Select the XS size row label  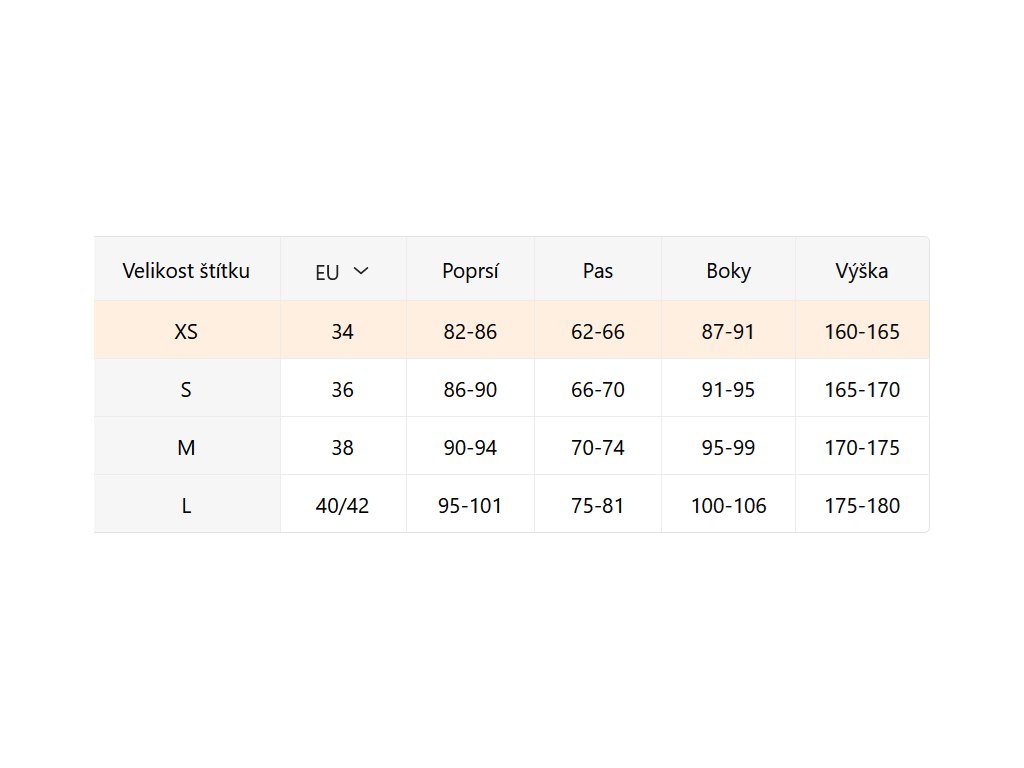click(186, 332)
